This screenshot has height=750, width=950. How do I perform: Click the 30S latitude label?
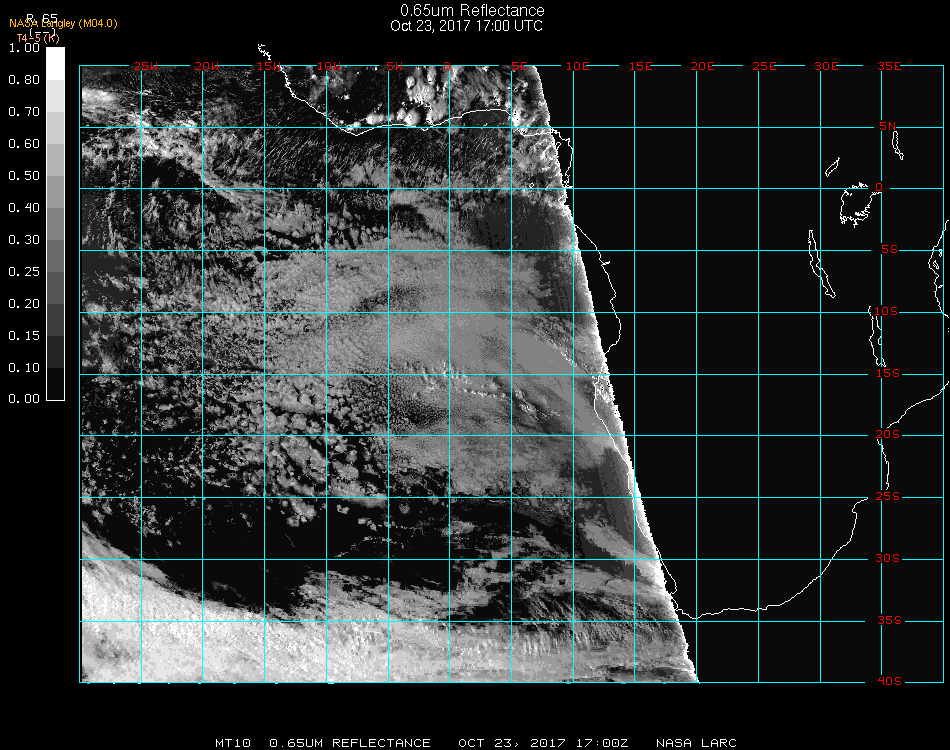888,559
